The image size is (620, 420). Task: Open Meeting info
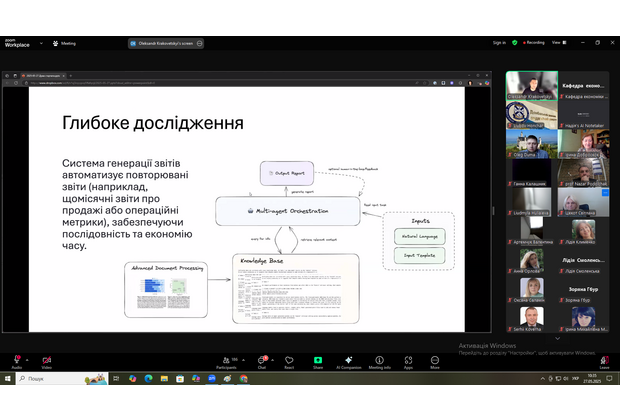[x=380, y=360]
